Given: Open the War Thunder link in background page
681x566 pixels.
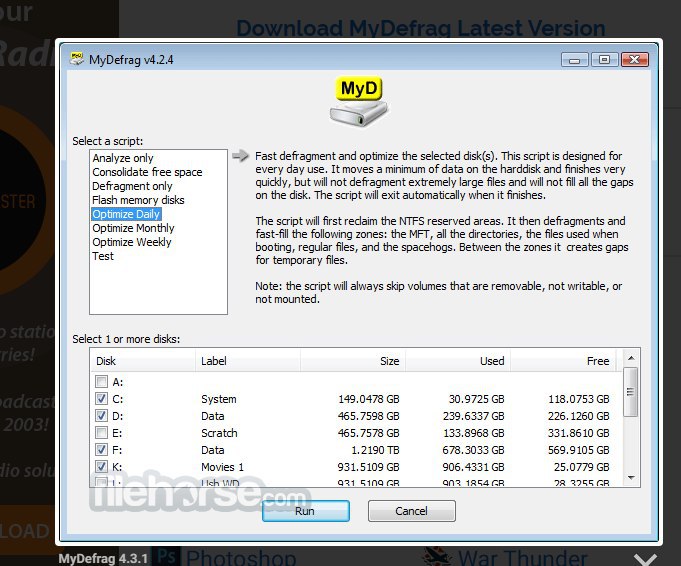Looking at the screenshot, I should 523,556.
